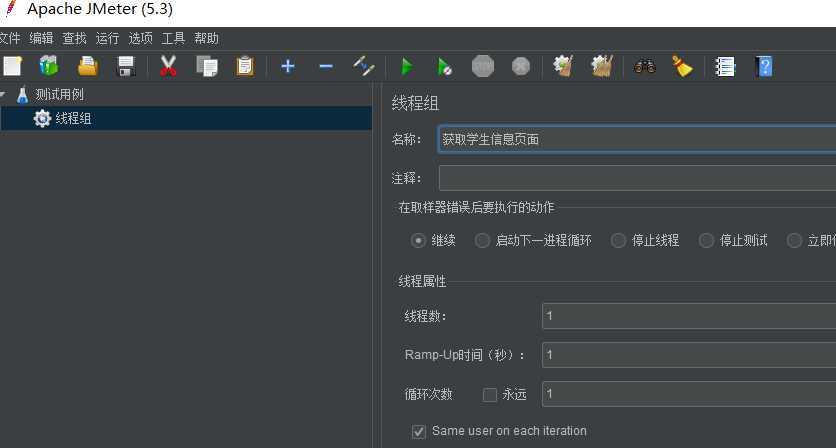This screenshot has height=448, width=836.
Task: Open the 选项 menu
Action: pyautogui.click(x=140, y=38)
